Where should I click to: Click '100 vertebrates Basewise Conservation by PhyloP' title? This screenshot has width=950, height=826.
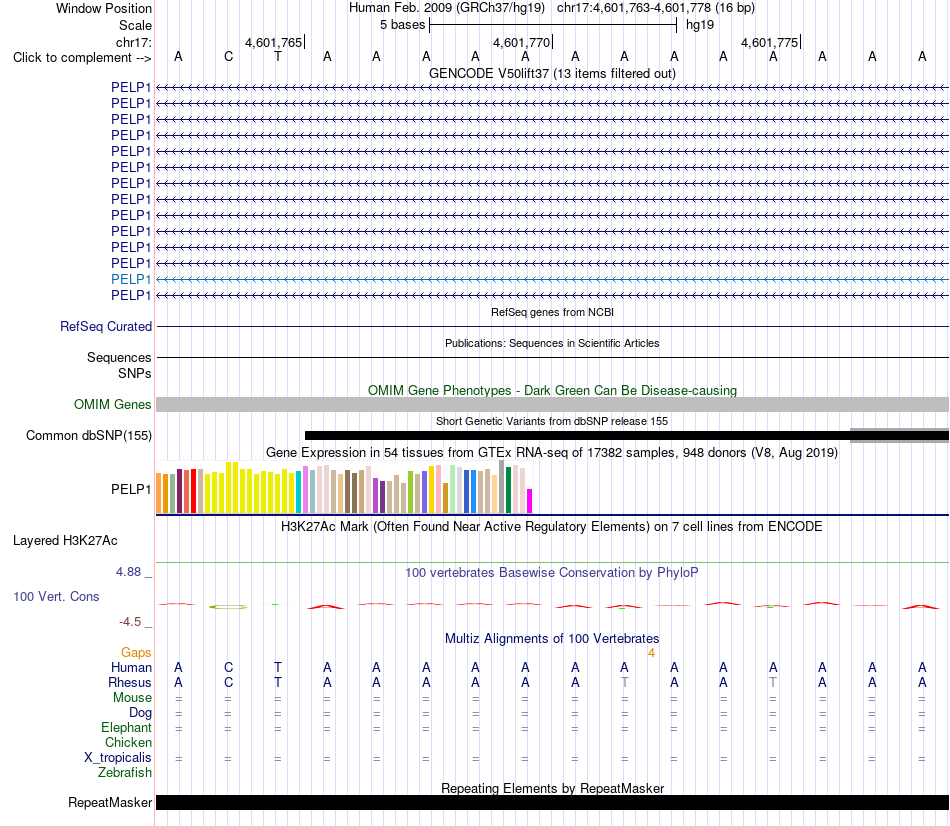point(552,573)
